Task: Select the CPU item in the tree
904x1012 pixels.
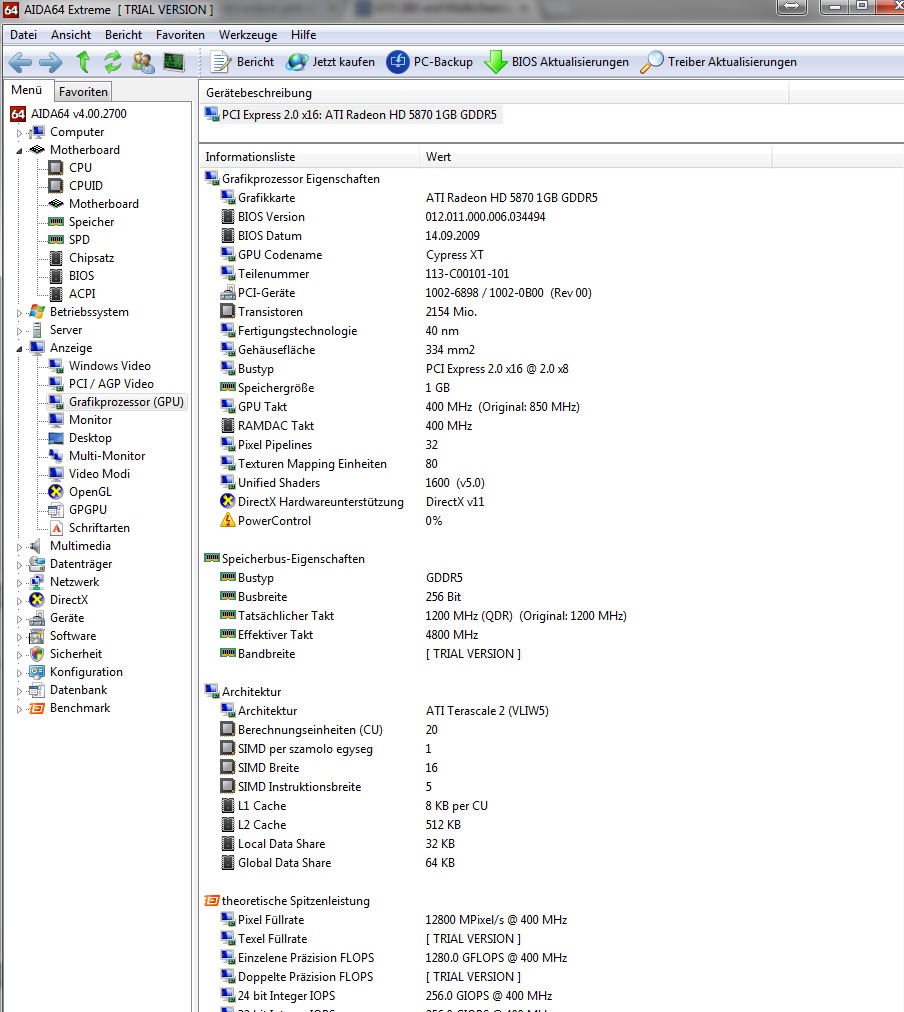Action: (x=80, y=168)
